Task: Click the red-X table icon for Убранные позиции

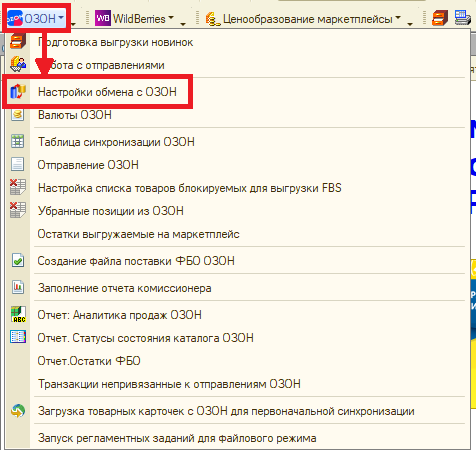Action: pyautogui.click(x=18, y=210)
